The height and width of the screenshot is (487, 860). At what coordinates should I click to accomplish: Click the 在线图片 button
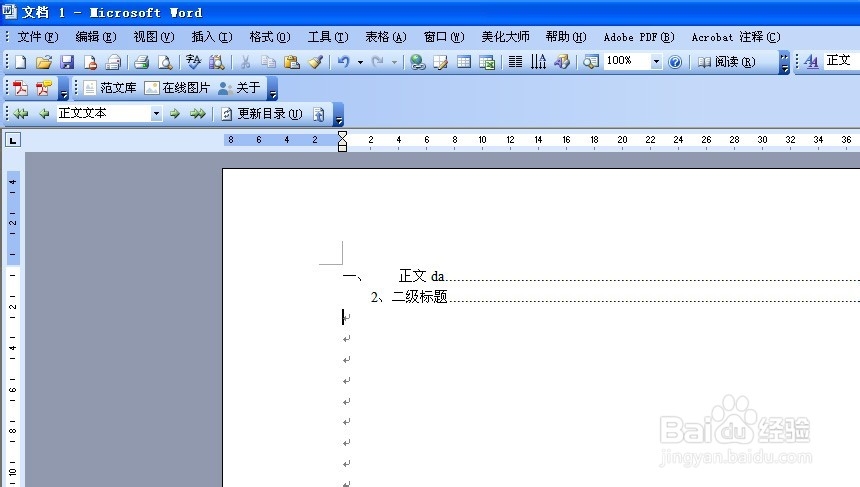pos(178,88)
